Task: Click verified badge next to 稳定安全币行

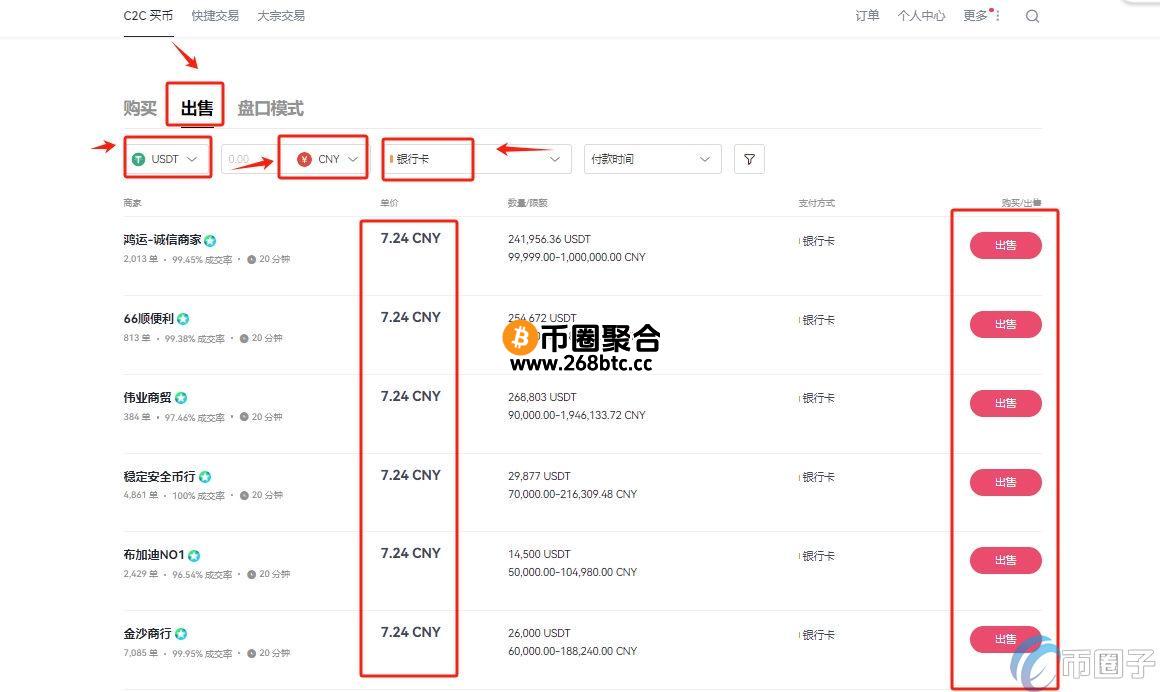Action: point(205,477)
